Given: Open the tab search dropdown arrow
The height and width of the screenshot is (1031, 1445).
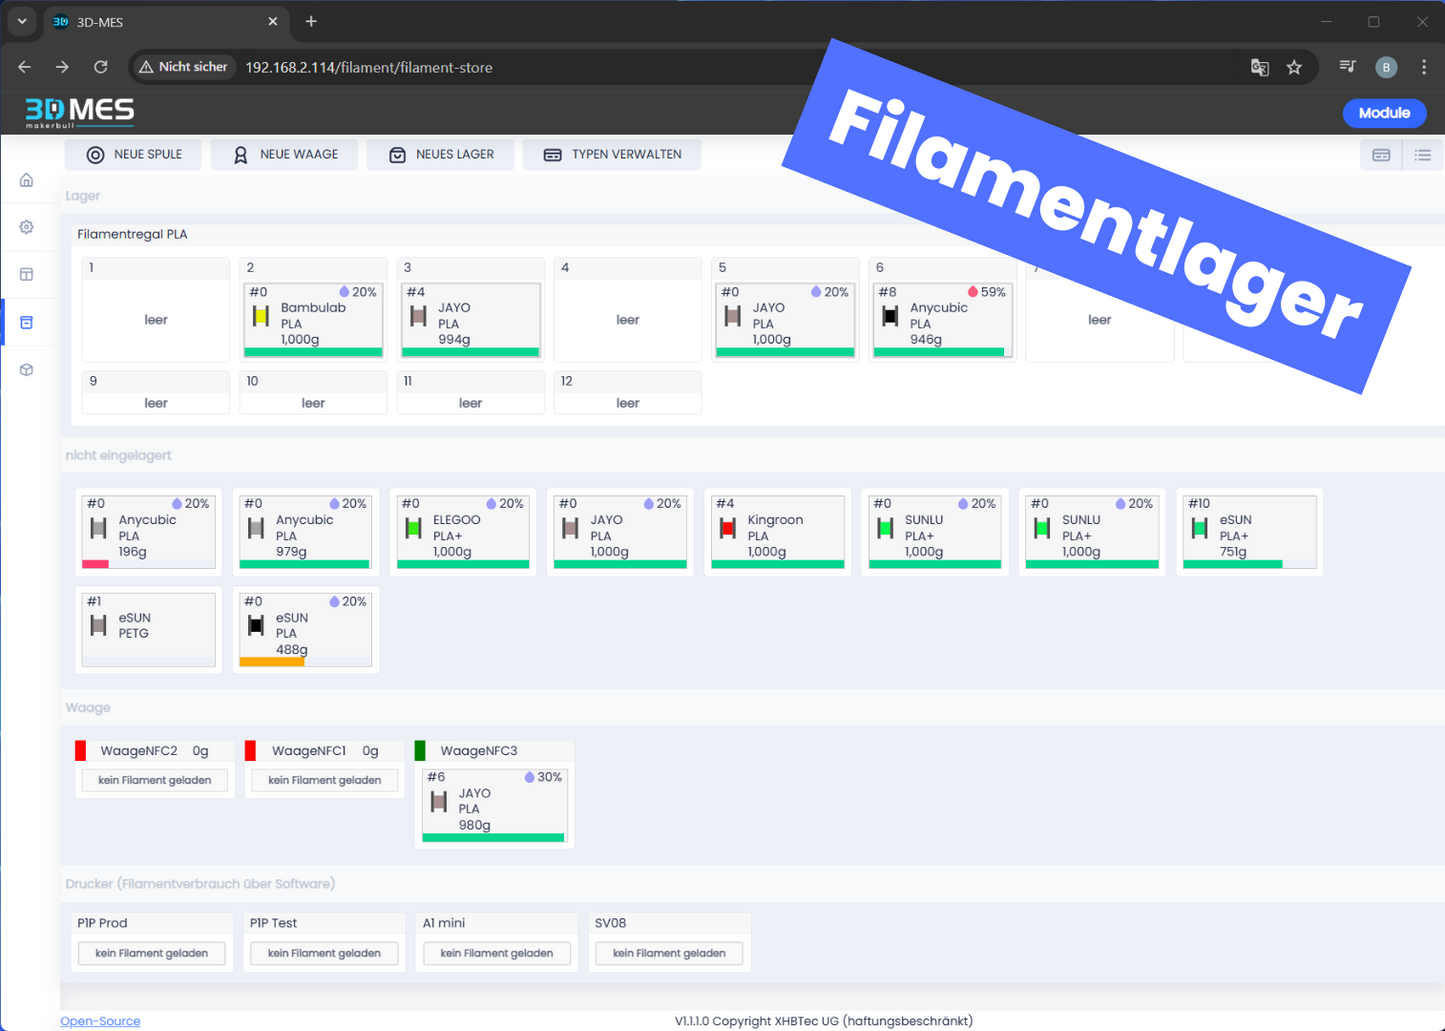Looking at the screenshot, I should click(22, 21).
